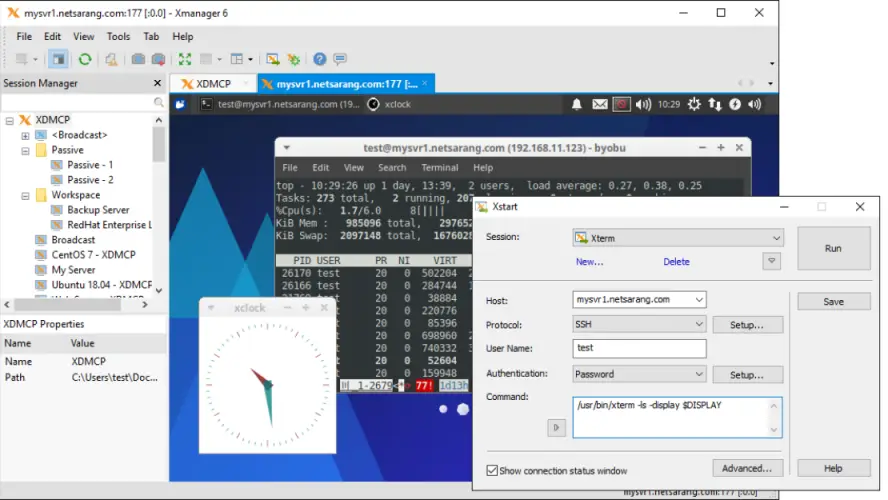Click the Help button in Xstart

point(833,468)
